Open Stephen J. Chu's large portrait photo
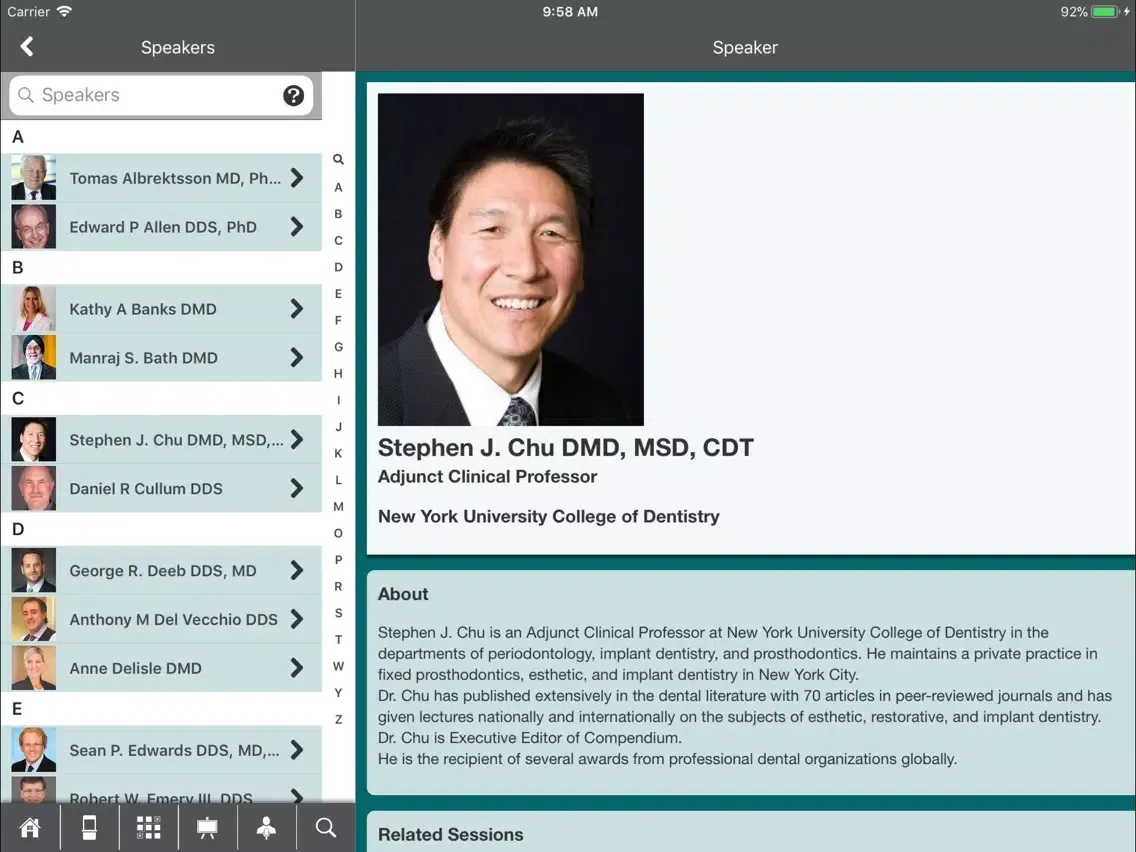This screenshot has height=852, width=1136. point(511,259)
